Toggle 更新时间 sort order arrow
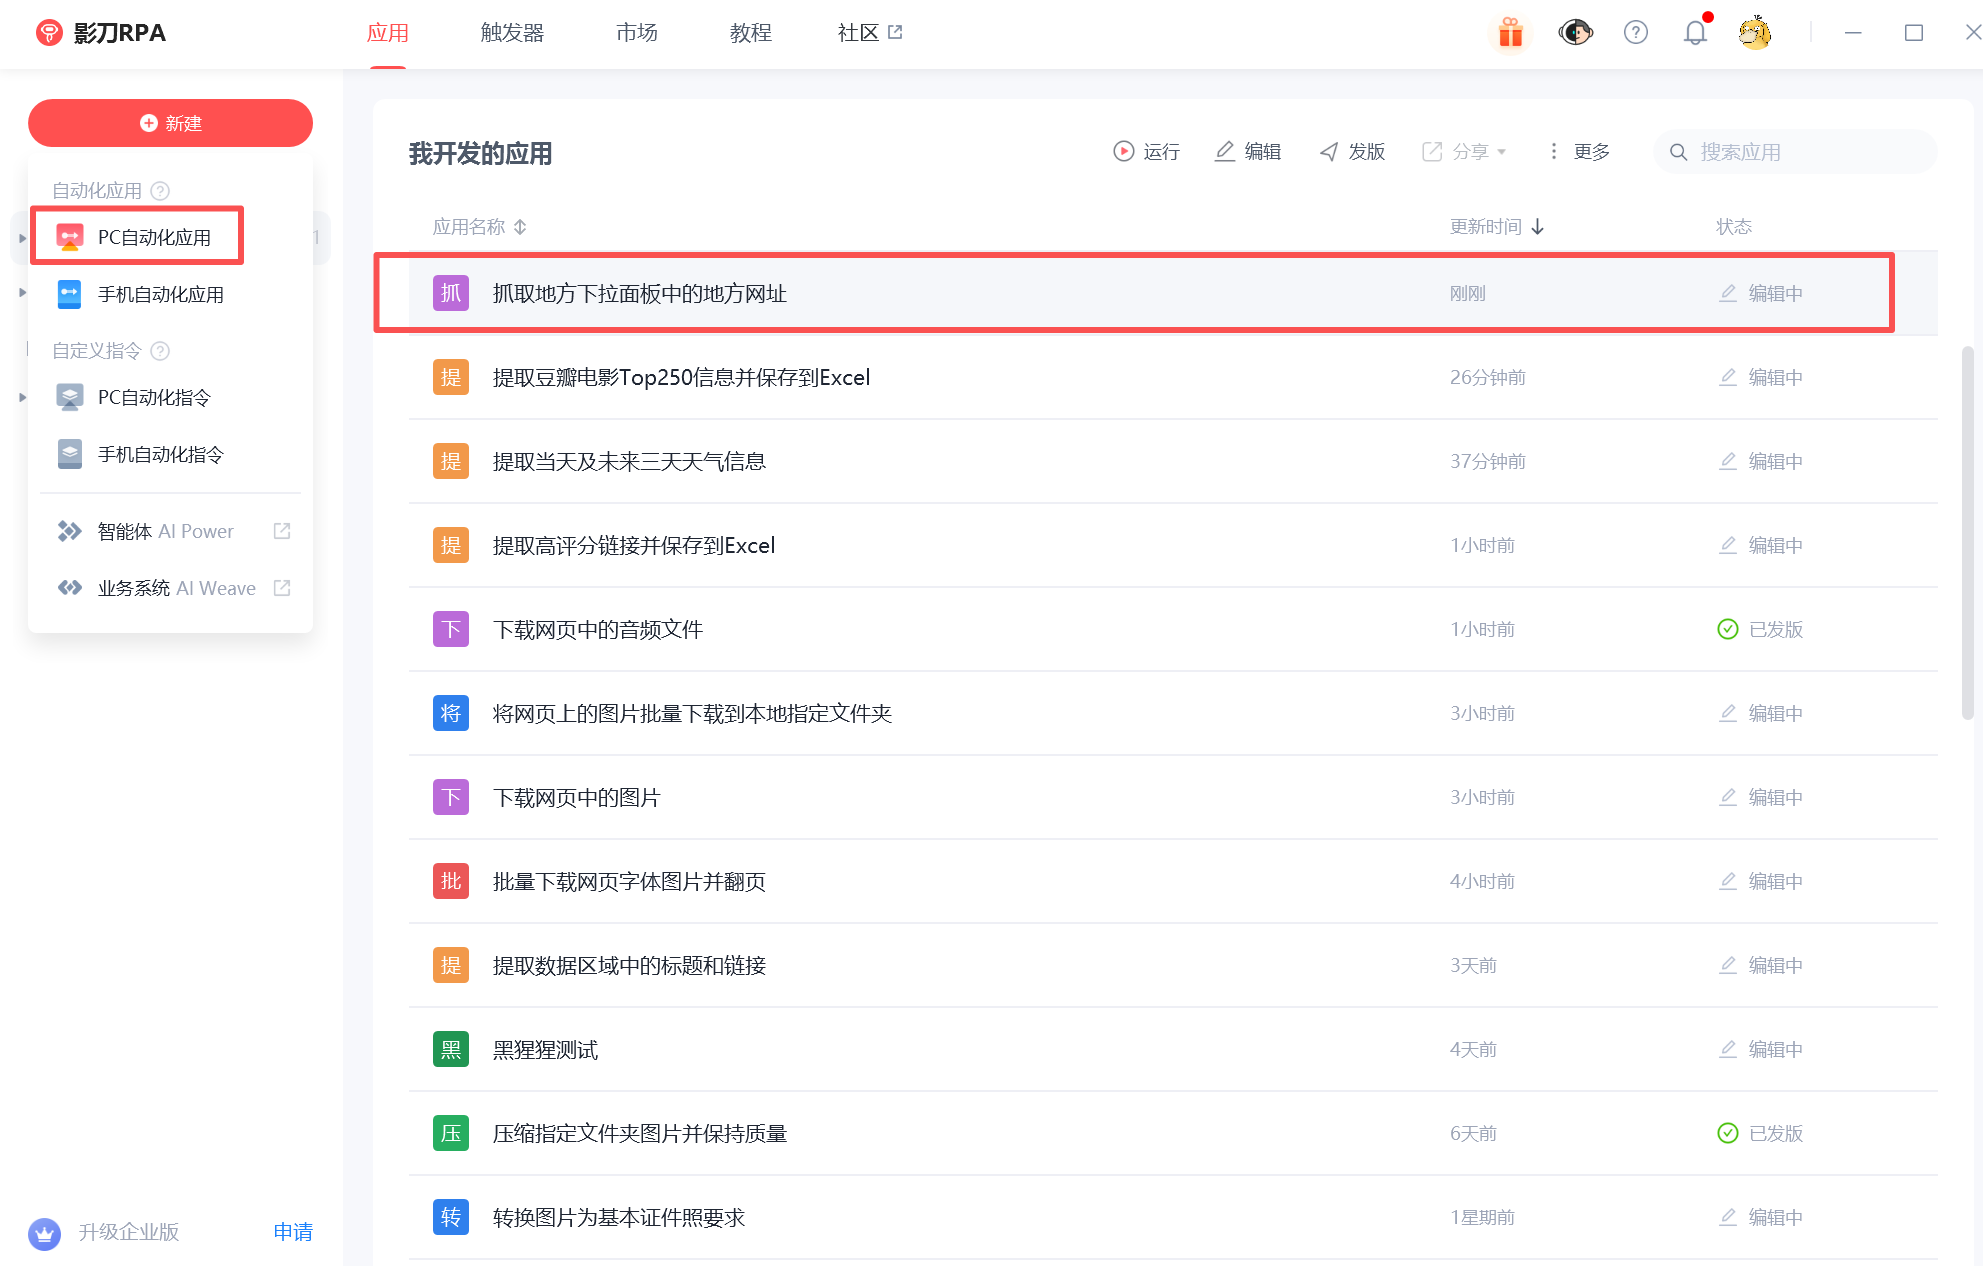The width and height of the screenshot is (1983, 1266). pos(1538,227)
